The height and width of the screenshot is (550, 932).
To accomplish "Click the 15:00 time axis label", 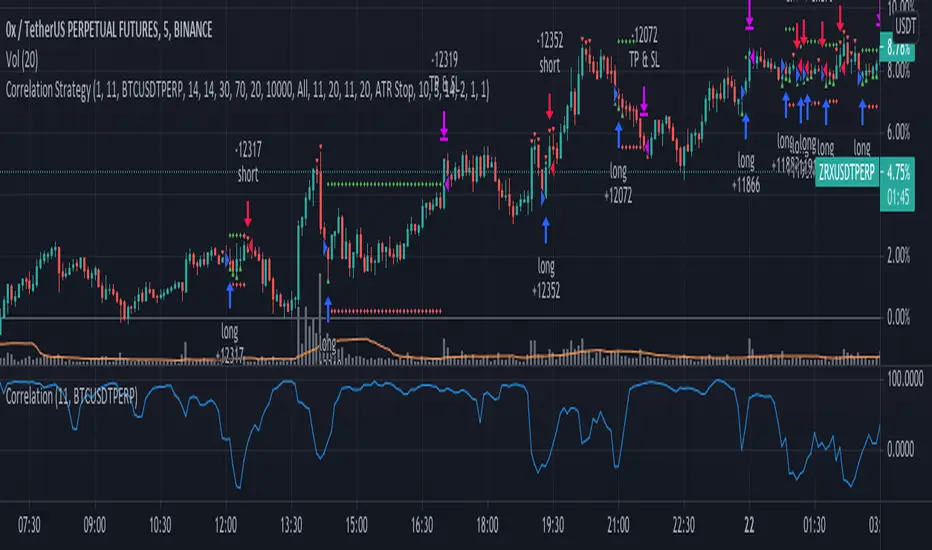I will (x=356, y=526).
